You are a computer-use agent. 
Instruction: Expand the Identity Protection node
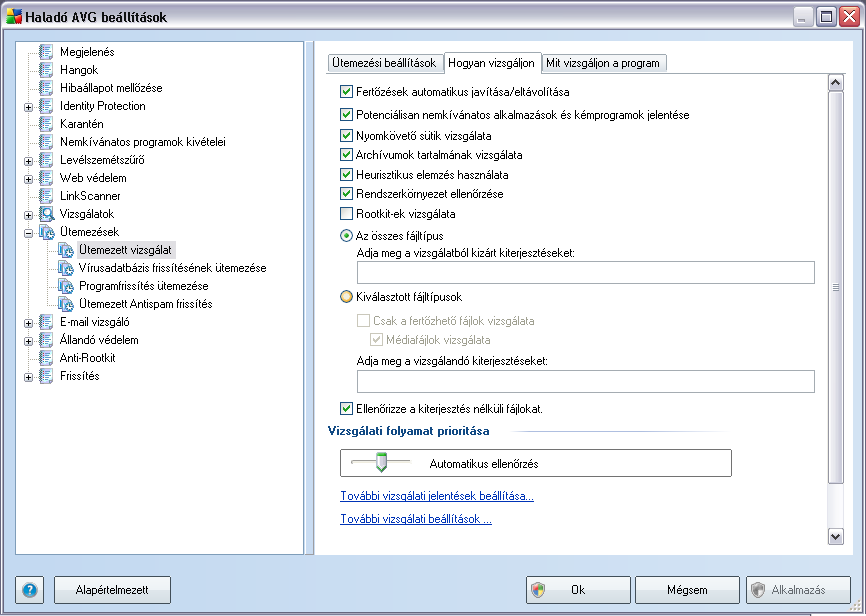tap(29, 107)
